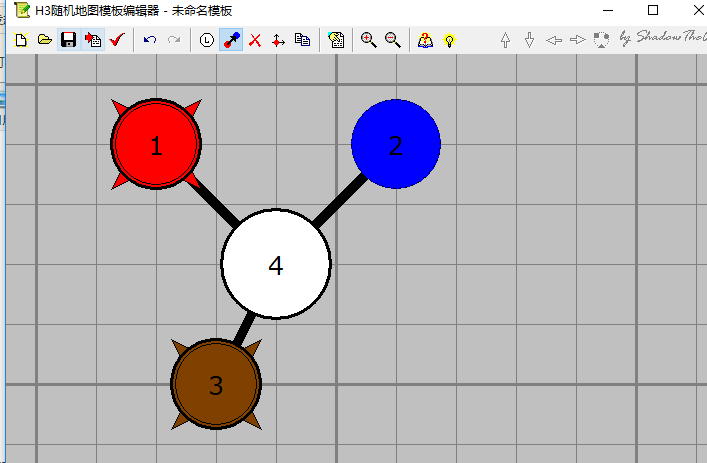The image size is (707, 463).
Task: Redo the last undone action
Action: [x=174, y=40]
